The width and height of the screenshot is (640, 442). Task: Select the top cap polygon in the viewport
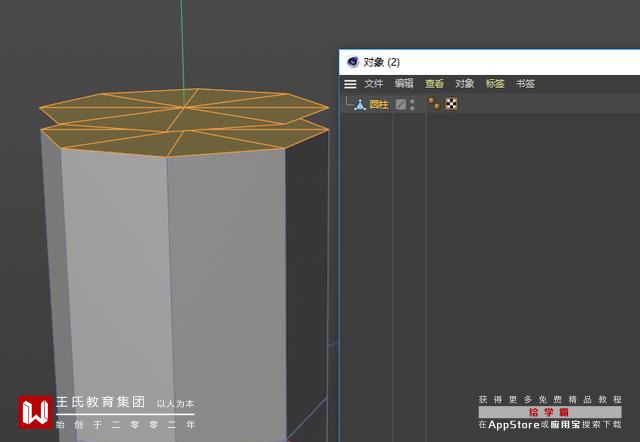point(184,106)
